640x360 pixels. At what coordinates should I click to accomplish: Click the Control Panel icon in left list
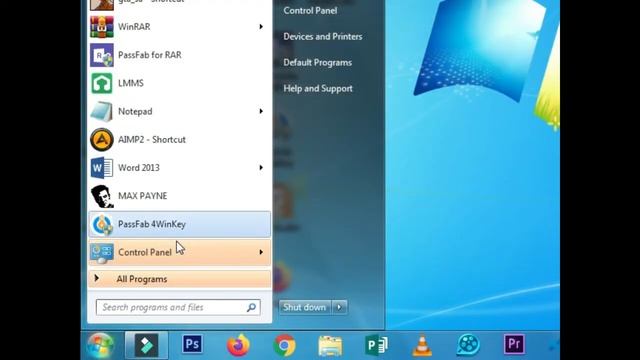click(x=102, y=253)
